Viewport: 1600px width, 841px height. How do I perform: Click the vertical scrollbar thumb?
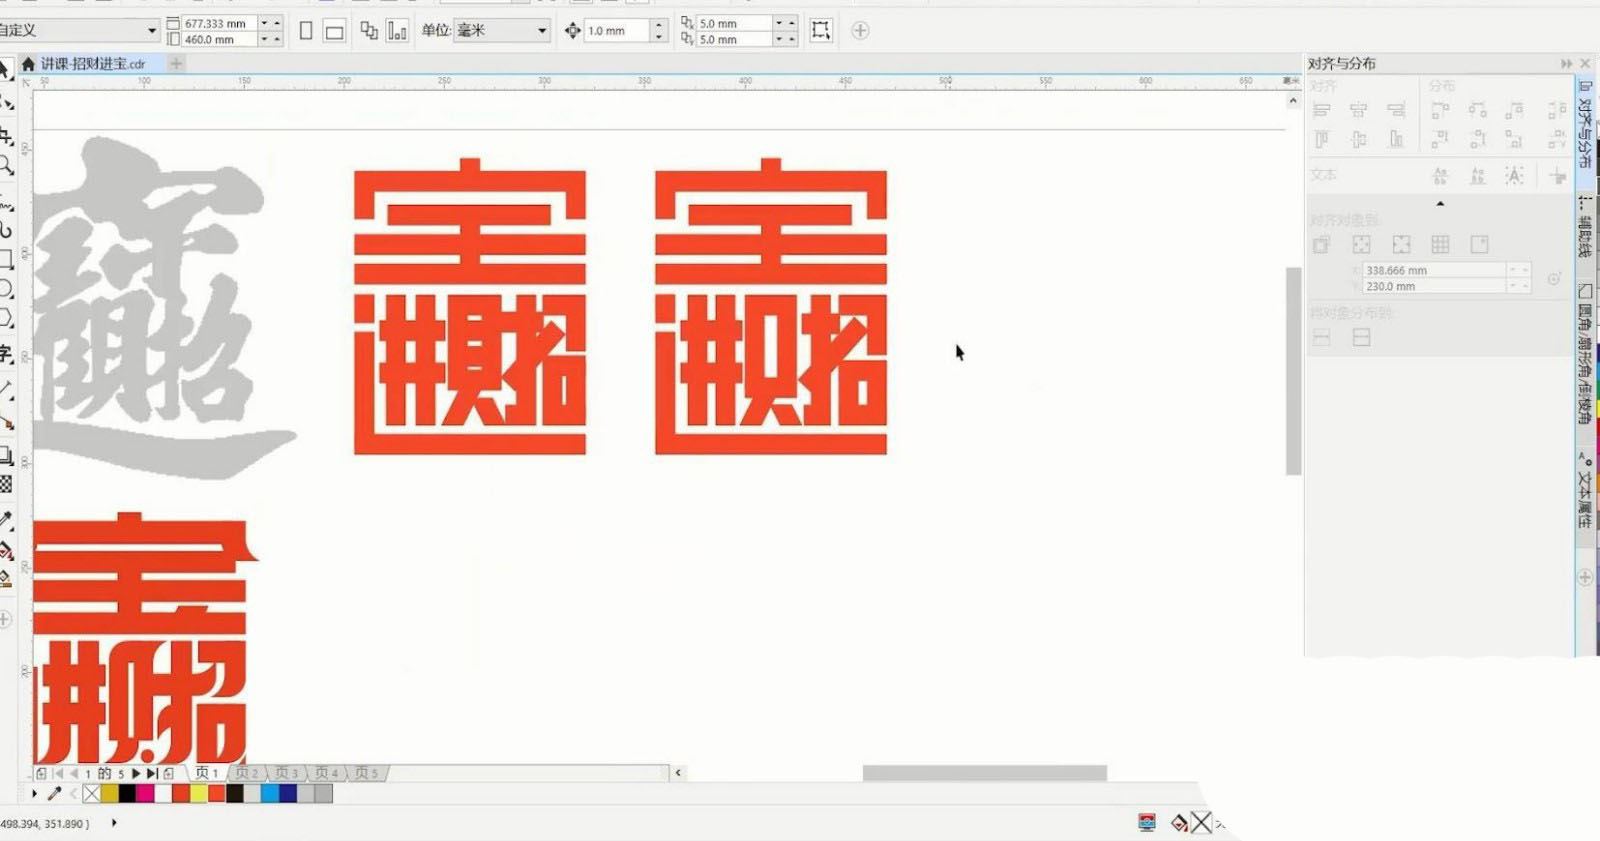pos(1293,371)
